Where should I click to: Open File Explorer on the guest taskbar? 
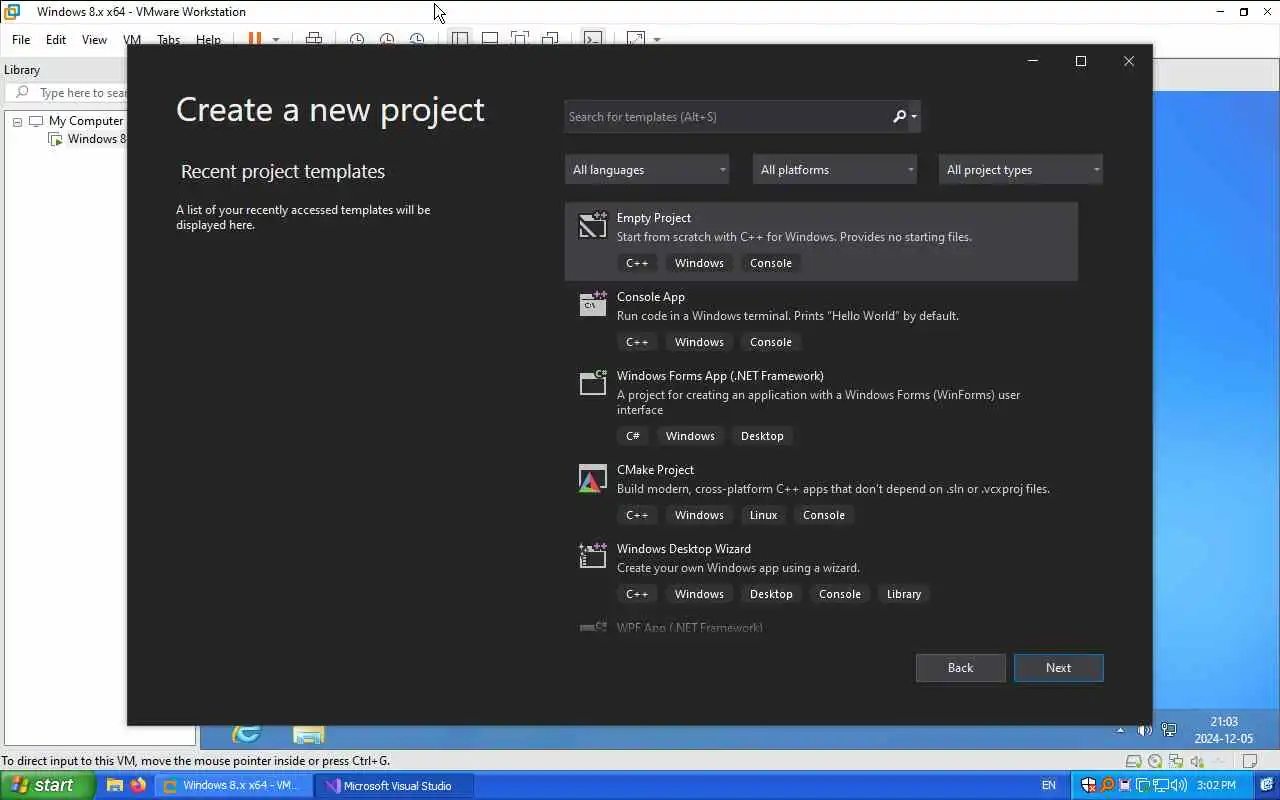click(309, 735)
